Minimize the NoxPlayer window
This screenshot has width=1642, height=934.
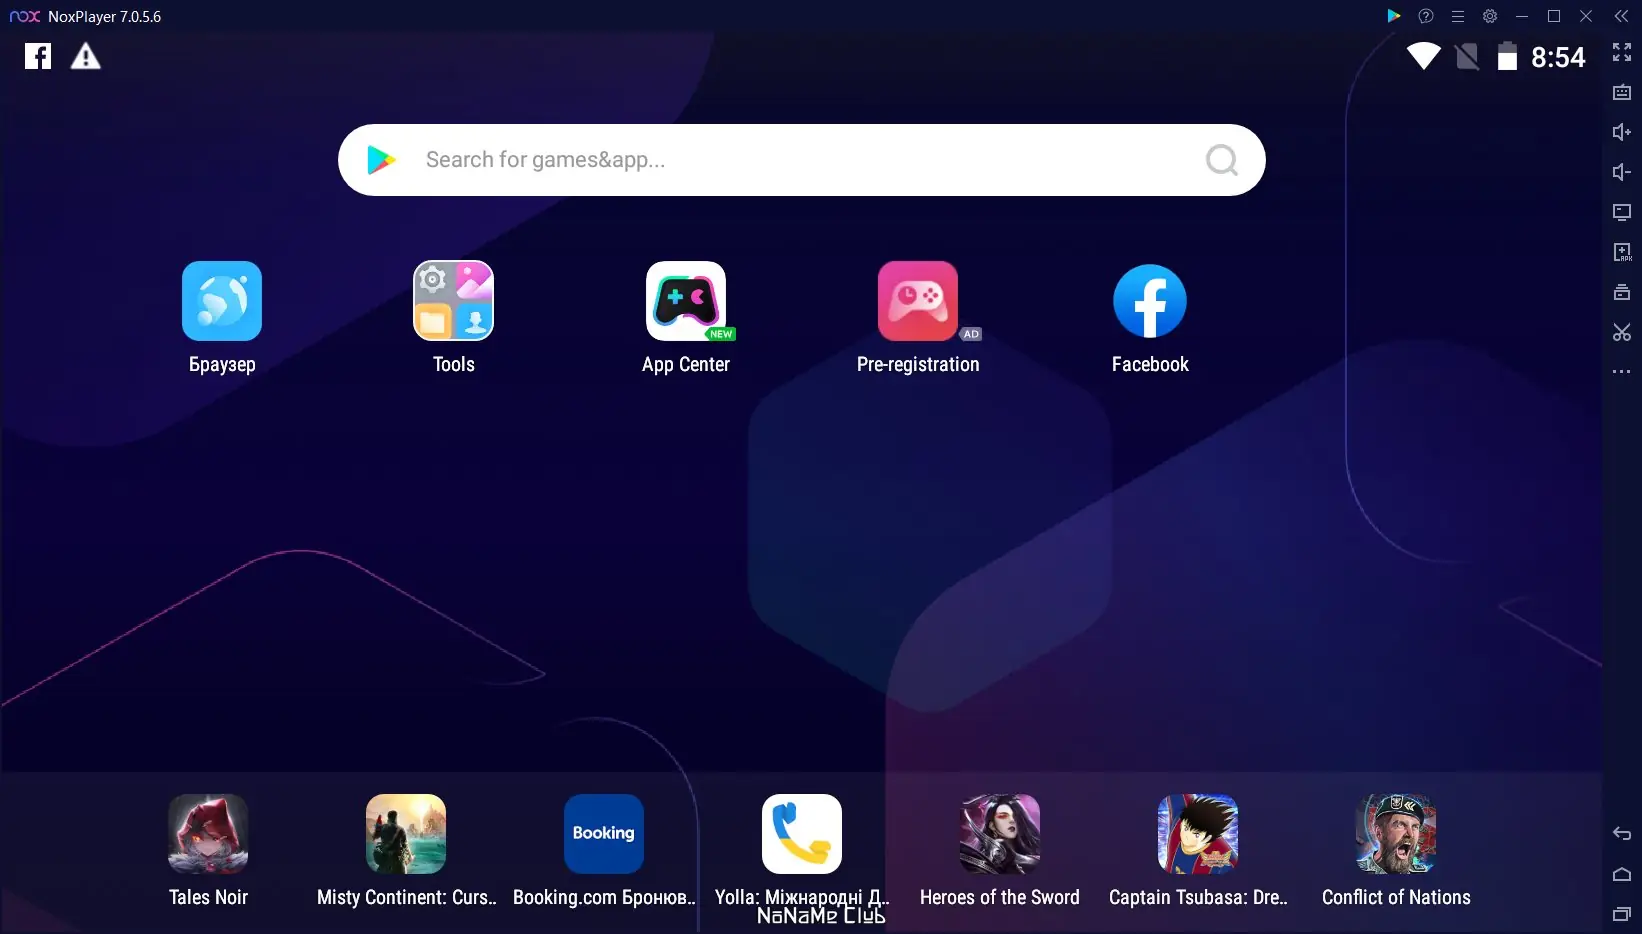(1522, 16)
